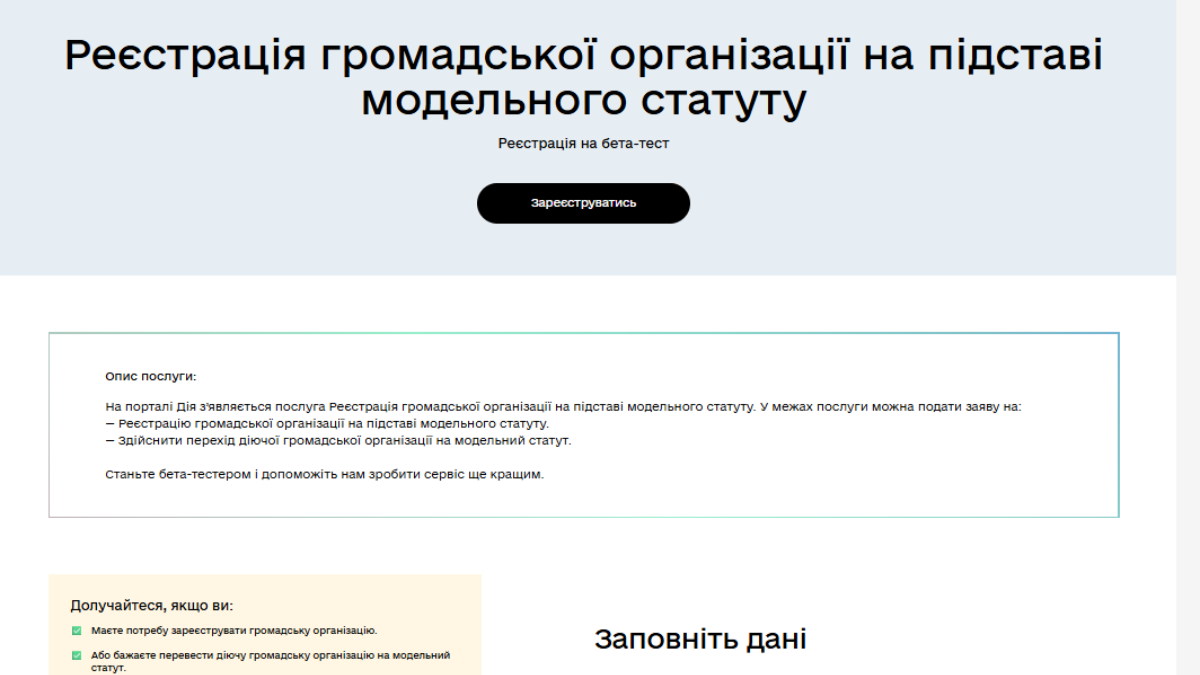This screenshot has height=675, width=1200.
Task: Click the first green checkmark icon
Action: [x=76, y=631]
